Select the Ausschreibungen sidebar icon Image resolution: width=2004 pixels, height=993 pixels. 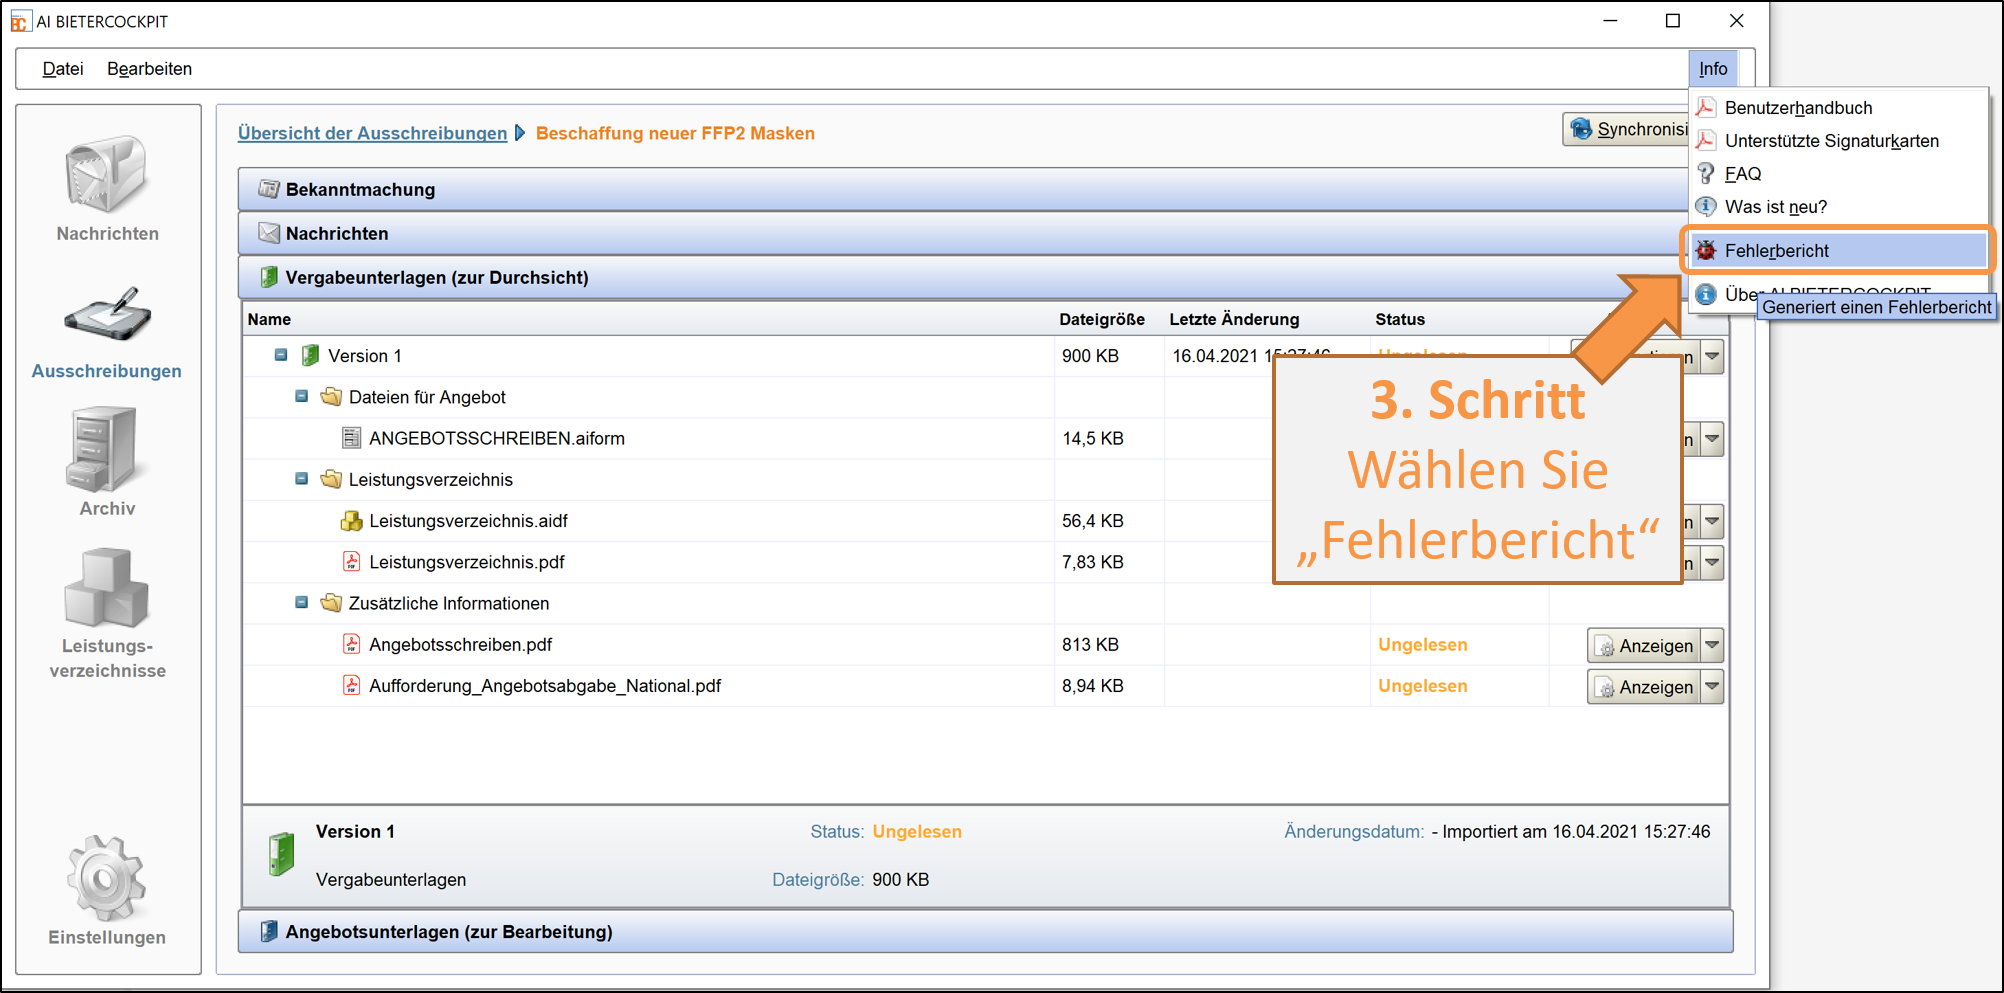(x=107, y=316)
